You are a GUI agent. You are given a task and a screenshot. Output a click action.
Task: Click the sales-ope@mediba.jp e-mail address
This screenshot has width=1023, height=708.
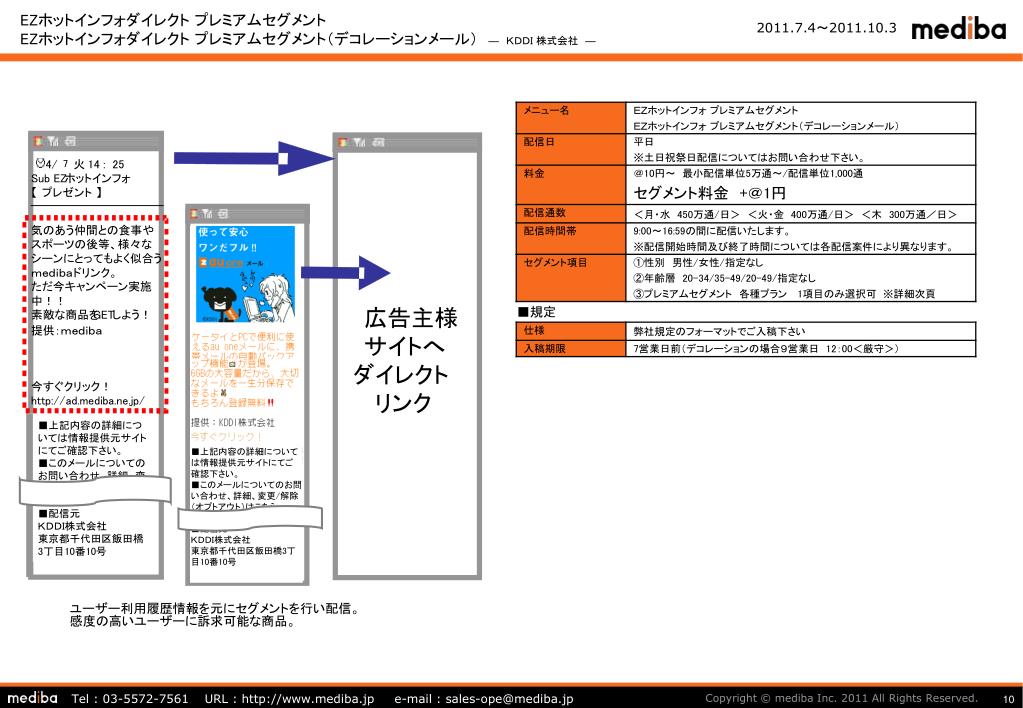[x=510, y=698]
